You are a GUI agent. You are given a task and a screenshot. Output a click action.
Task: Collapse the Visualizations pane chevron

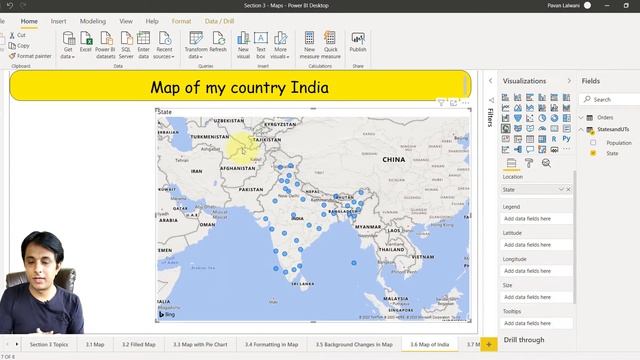tap(569, 81)
